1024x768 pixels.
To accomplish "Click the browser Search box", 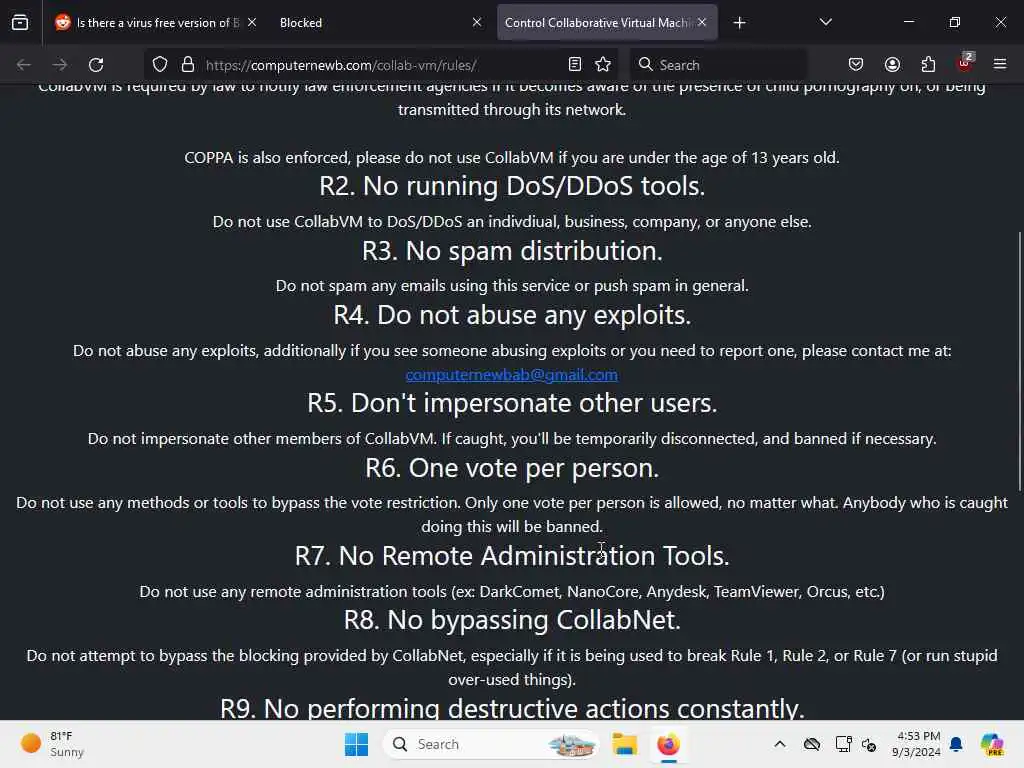I will tap(718, 65).
